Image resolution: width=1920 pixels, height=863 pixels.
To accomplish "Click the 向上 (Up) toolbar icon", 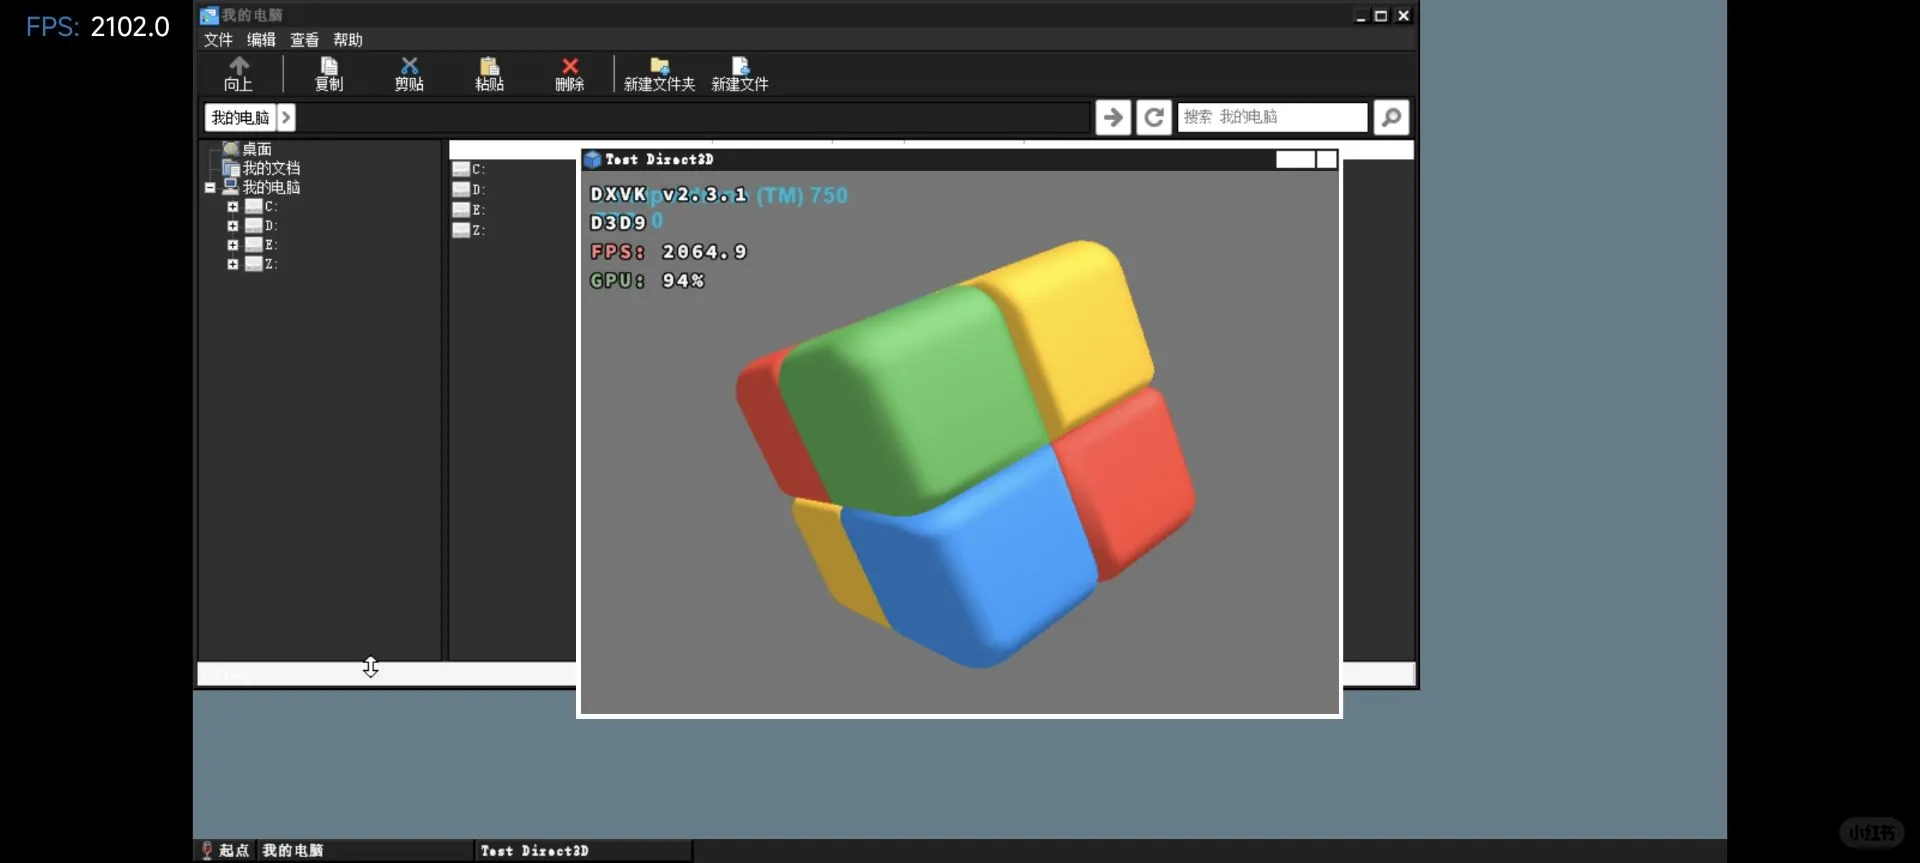I will (x=238, y=74).
